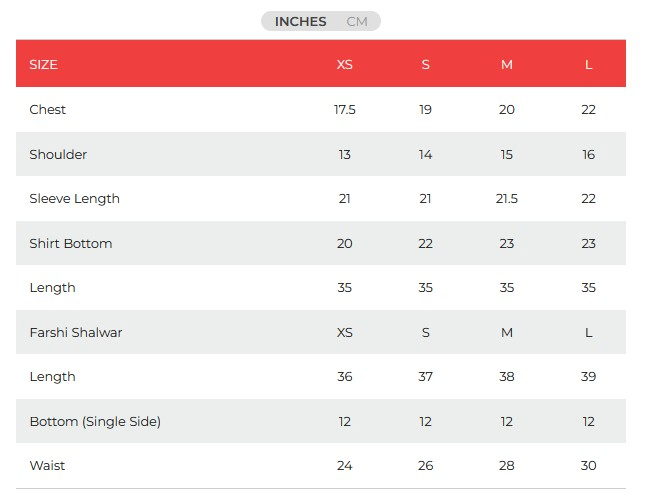Select the Shoulder row label
Screen dimensions: 646x497
pos(58,154)
